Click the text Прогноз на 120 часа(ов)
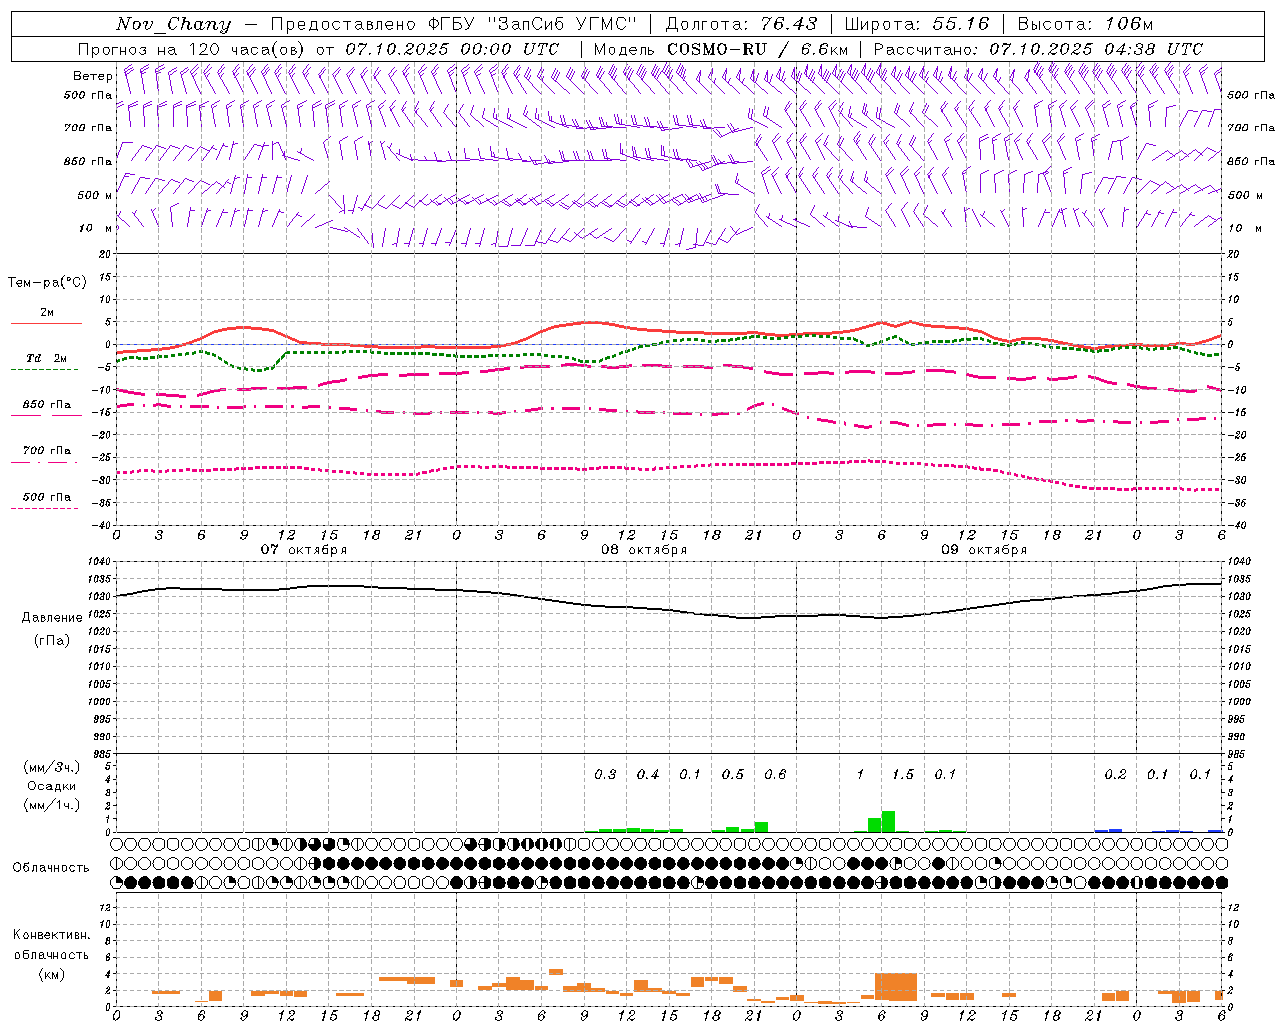1280x1024 pixels. 192,49
